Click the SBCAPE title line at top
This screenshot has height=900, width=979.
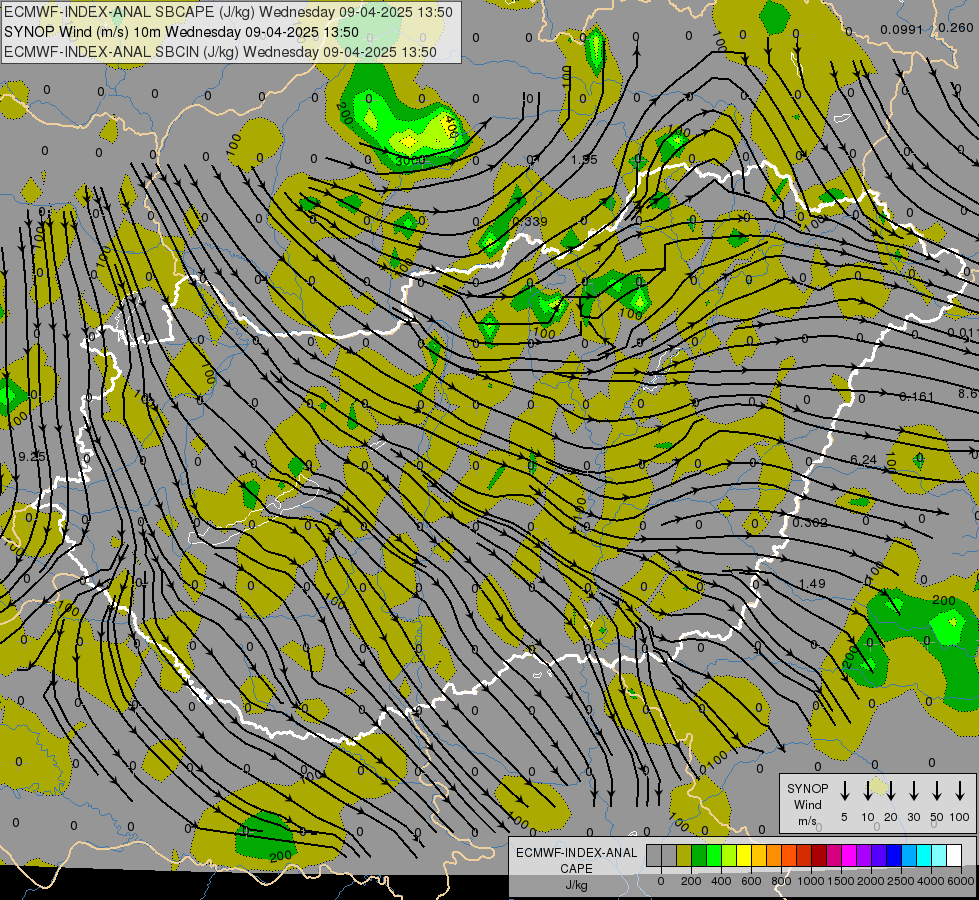229,12
